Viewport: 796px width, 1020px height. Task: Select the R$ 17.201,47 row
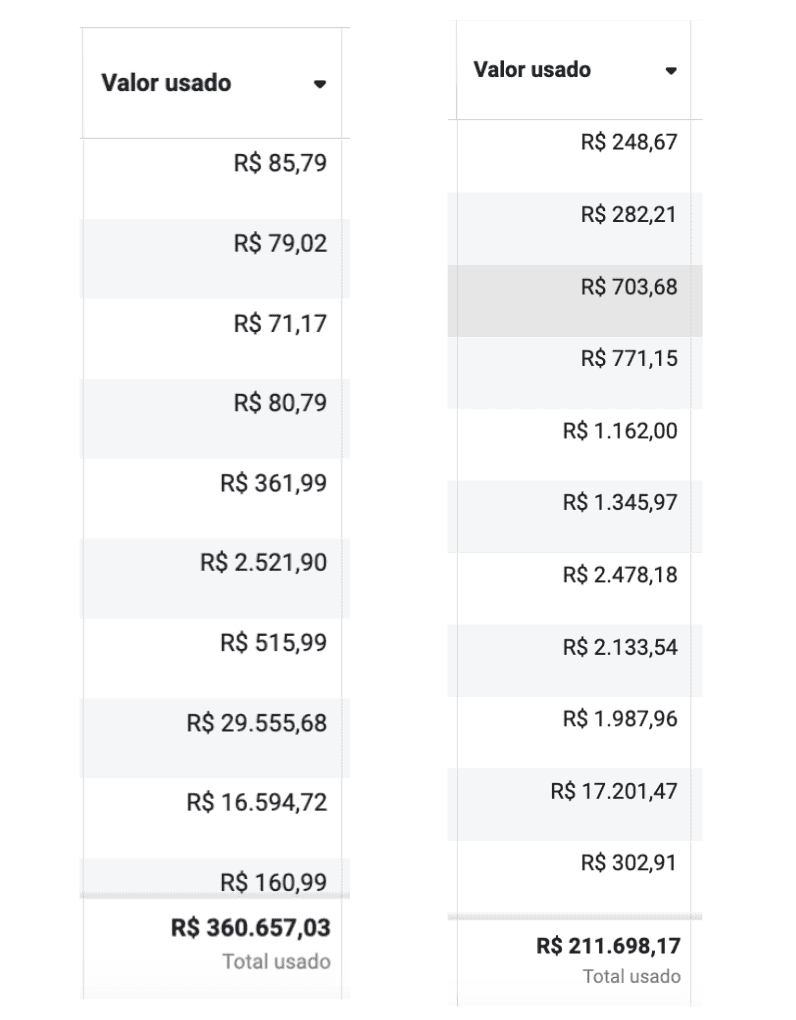tap(575, 805)
